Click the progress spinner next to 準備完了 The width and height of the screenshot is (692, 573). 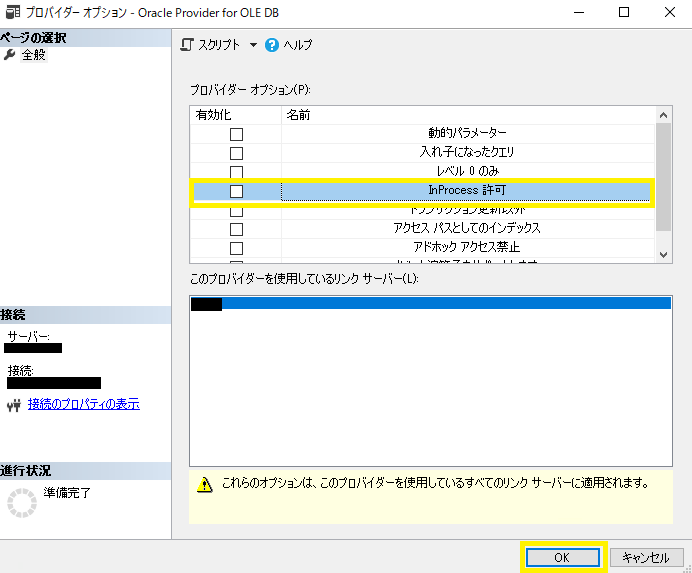coord(22,503)
